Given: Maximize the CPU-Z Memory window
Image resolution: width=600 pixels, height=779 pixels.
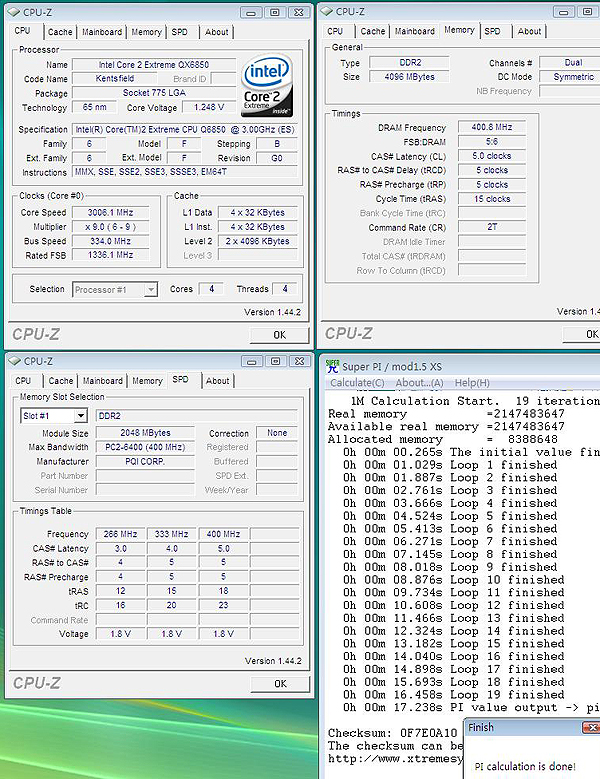Looking at the screenshot, I should pyautogui.click(x=588, y=12).
